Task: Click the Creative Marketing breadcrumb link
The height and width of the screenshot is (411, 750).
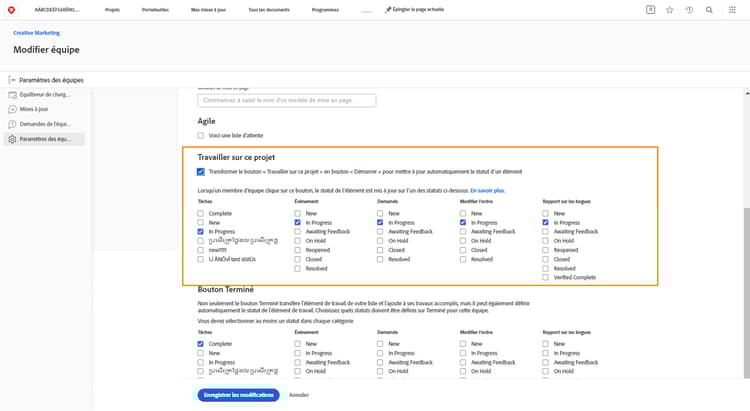Action: [x=36, y=33]
